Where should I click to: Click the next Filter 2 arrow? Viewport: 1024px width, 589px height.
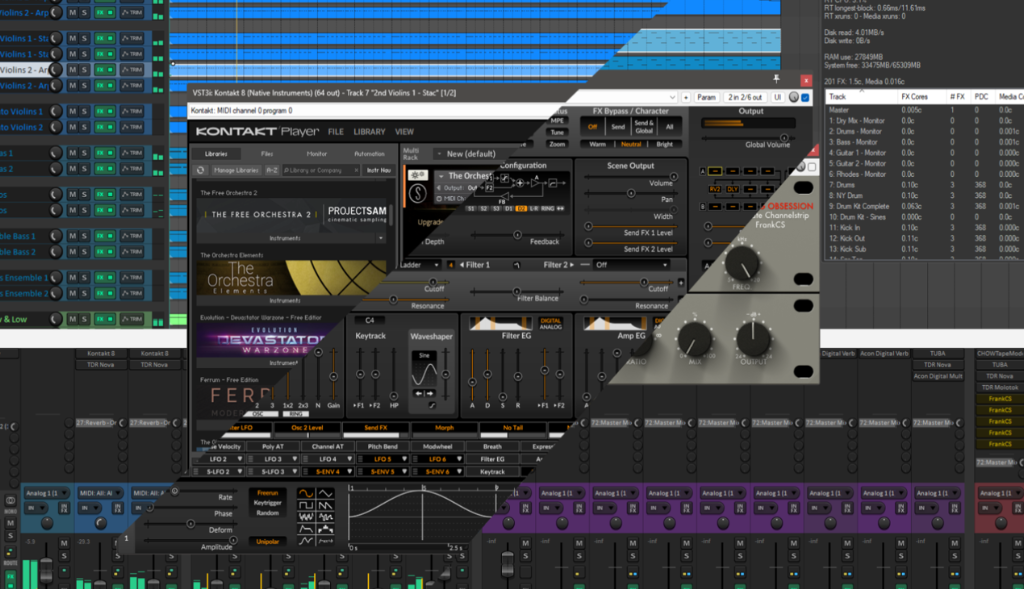(x=572, y=264)
